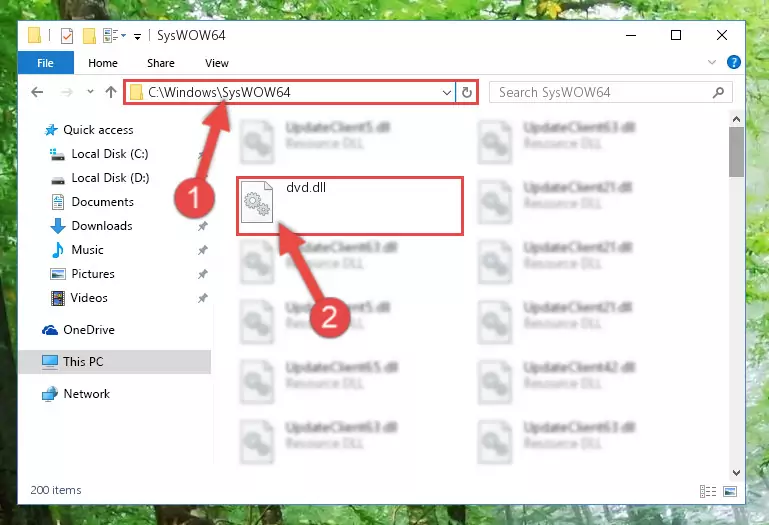Maximize the SysWOW64 window
Viewport: 769px width, 525px height.
pos(676,35)
